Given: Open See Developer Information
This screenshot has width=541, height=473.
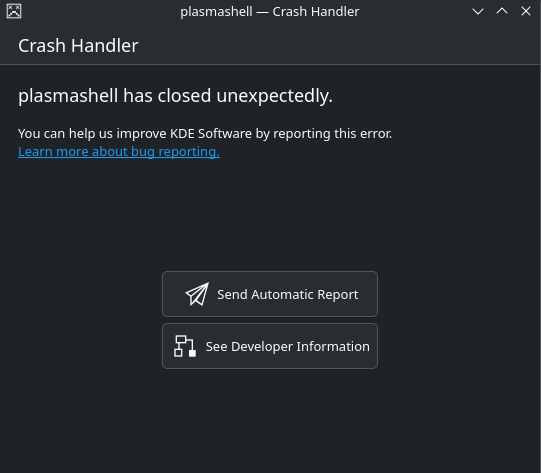Looking at the screenshot, I should [270, 346].
